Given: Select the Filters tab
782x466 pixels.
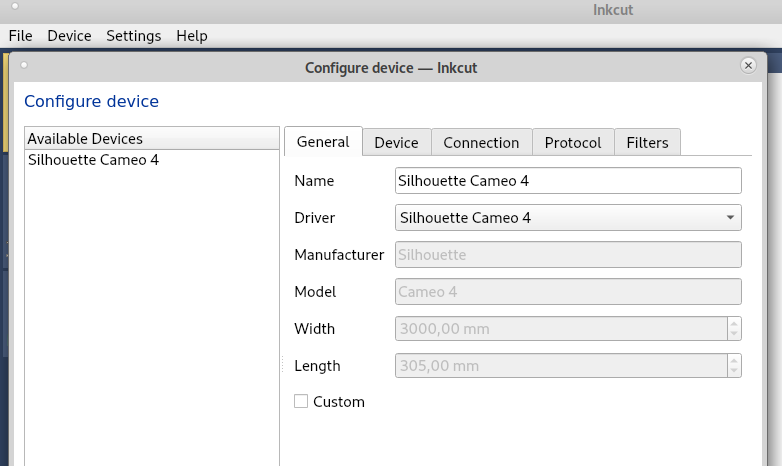Looking at the screenshot, I should click(647, 143).
